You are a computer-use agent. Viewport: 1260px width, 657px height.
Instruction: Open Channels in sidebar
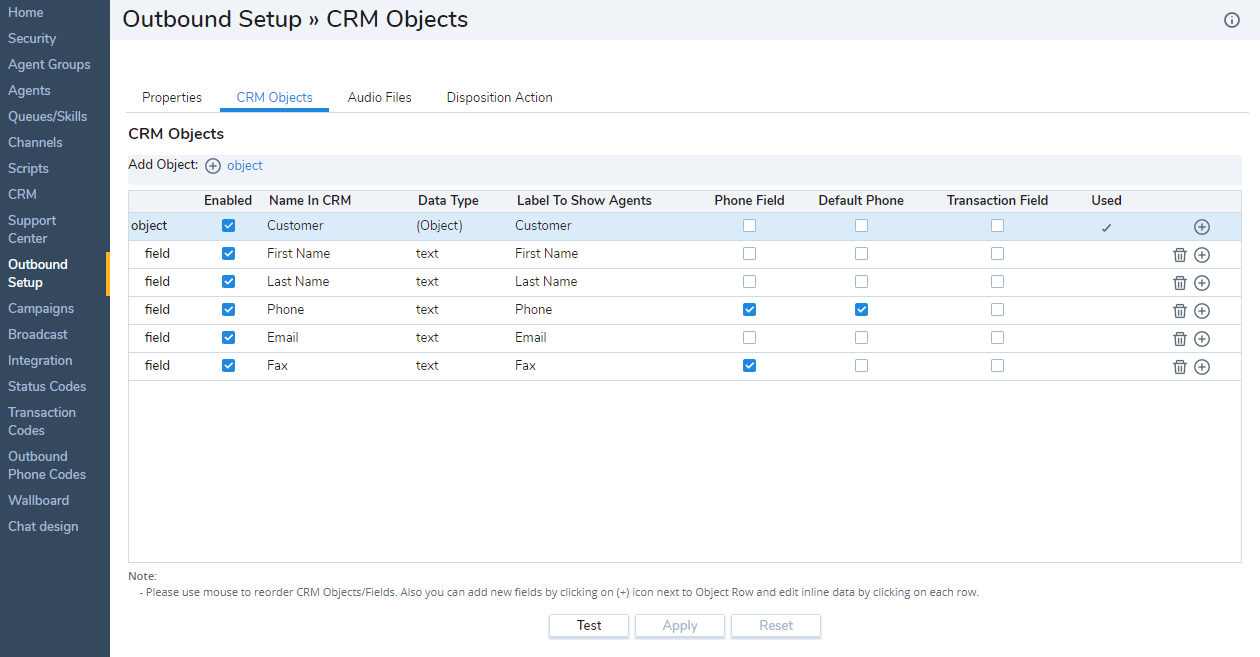[35, 142]
